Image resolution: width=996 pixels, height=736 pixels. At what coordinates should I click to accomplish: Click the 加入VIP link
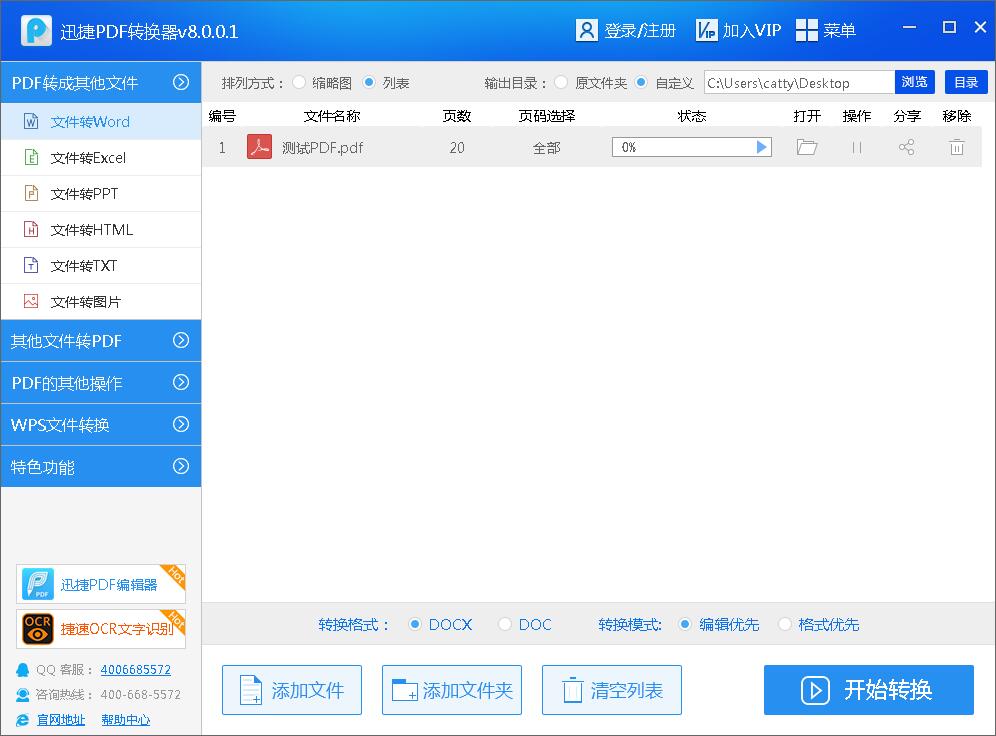click(751, 30)
